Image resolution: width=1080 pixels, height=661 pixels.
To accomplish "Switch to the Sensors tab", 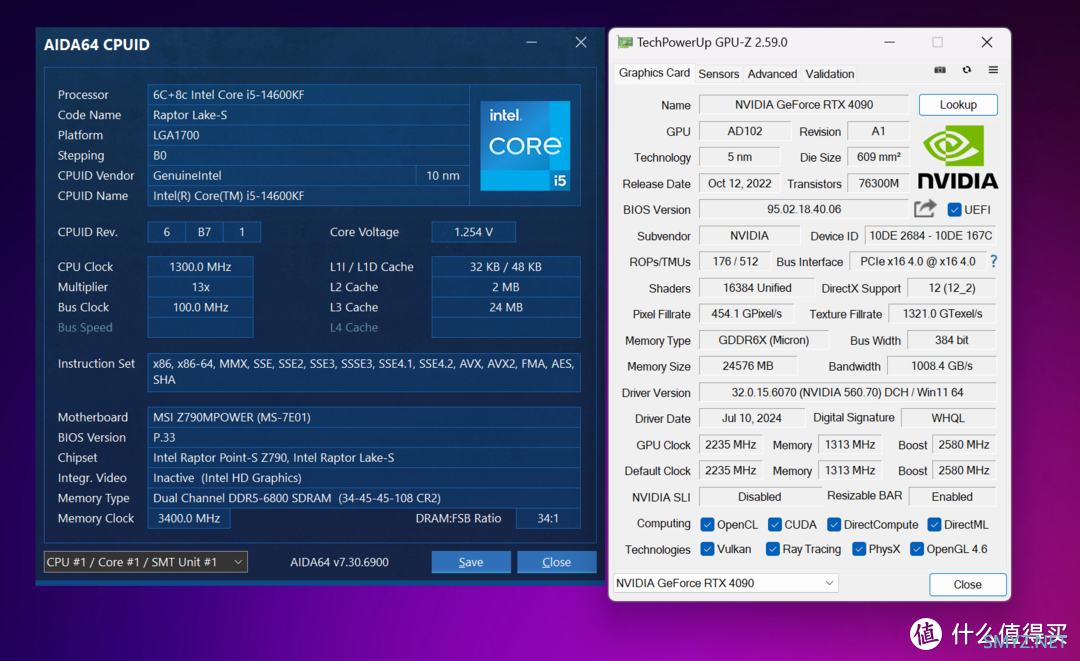I will coord(718,74).
